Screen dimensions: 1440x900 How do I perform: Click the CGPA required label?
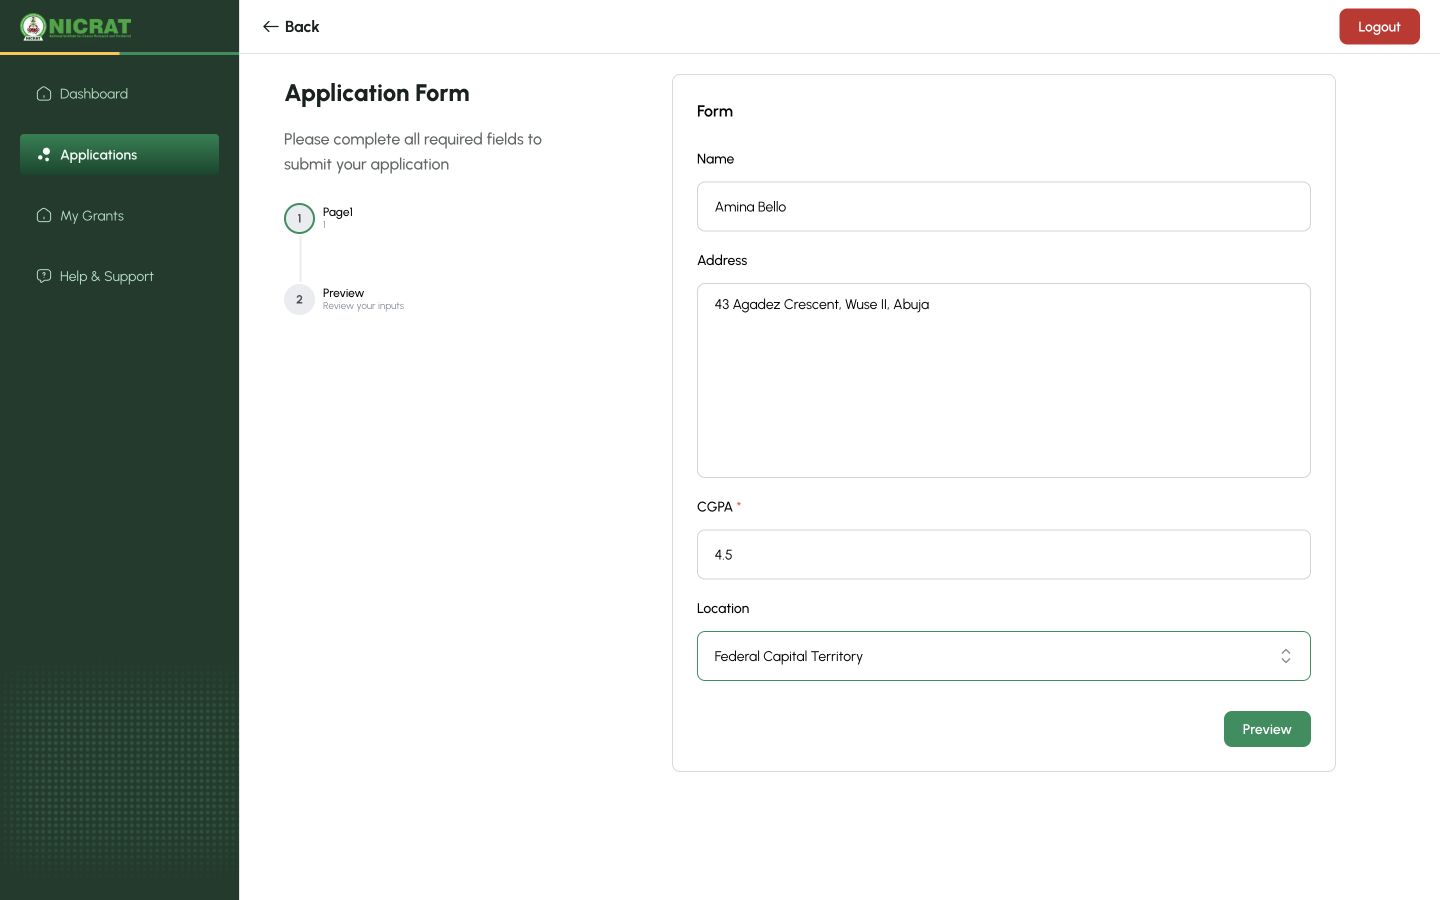click(x=719, y=507)
